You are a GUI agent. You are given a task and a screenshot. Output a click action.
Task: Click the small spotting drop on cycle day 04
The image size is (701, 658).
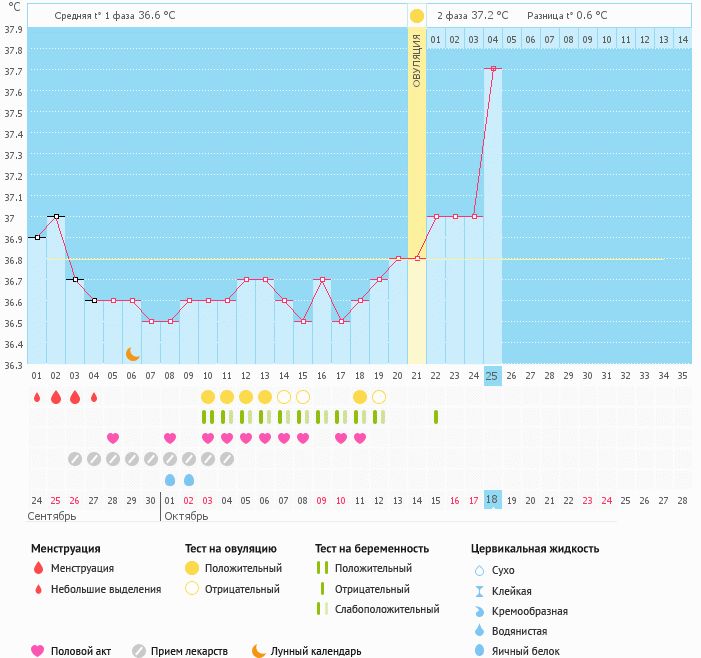(x=94, y=397)
